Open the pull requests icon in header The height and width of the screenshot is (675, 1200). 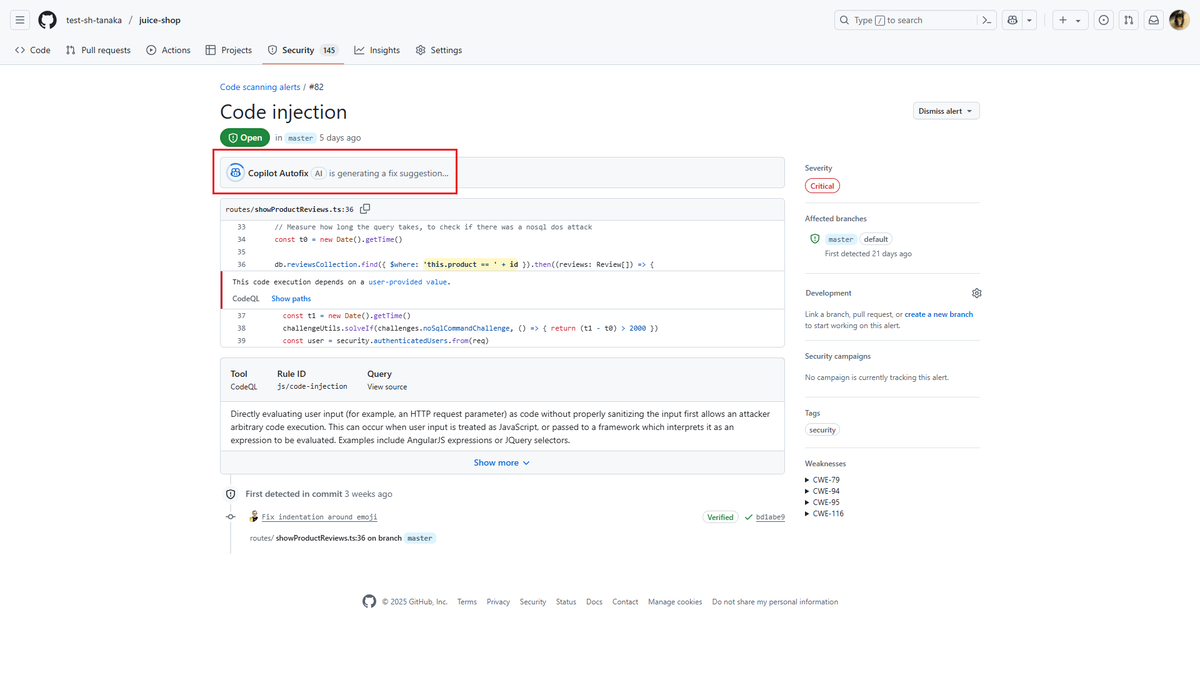point(1129,20)
